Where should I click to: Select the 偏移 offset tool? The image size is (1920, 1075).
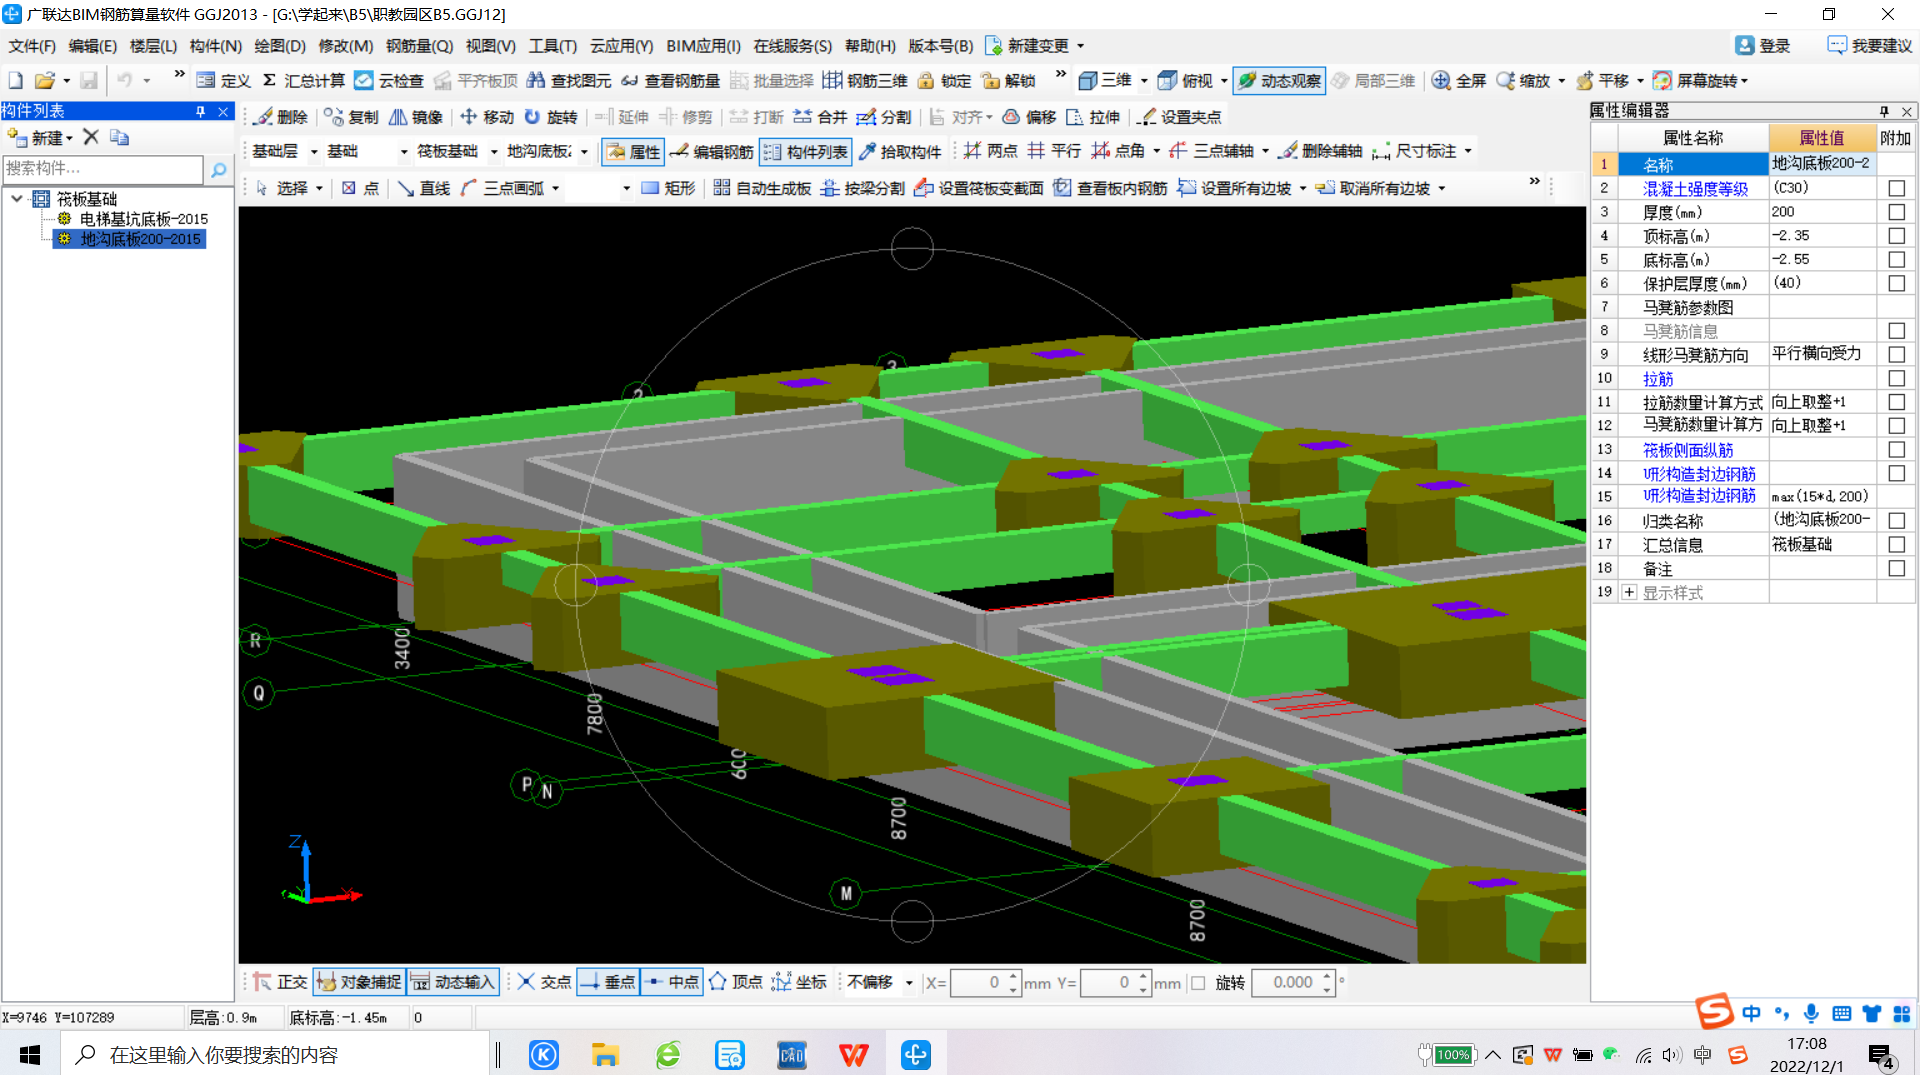click(1029, 117)
